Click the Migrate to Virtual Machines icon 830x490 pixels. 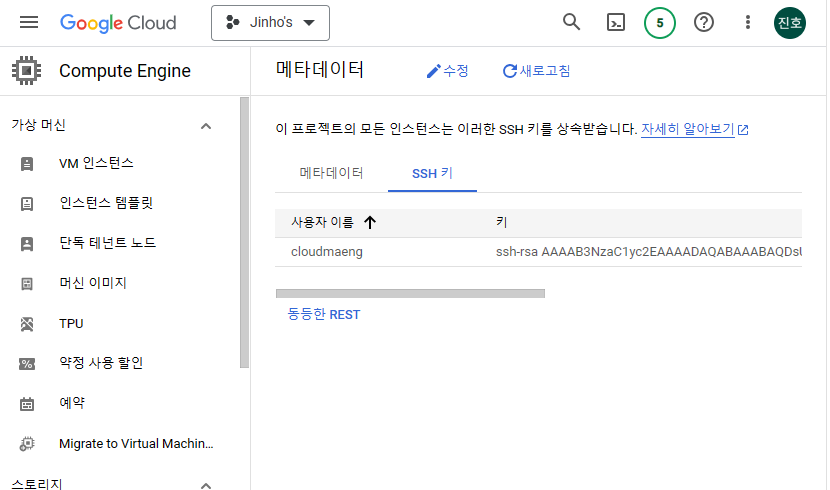point(26,443)
